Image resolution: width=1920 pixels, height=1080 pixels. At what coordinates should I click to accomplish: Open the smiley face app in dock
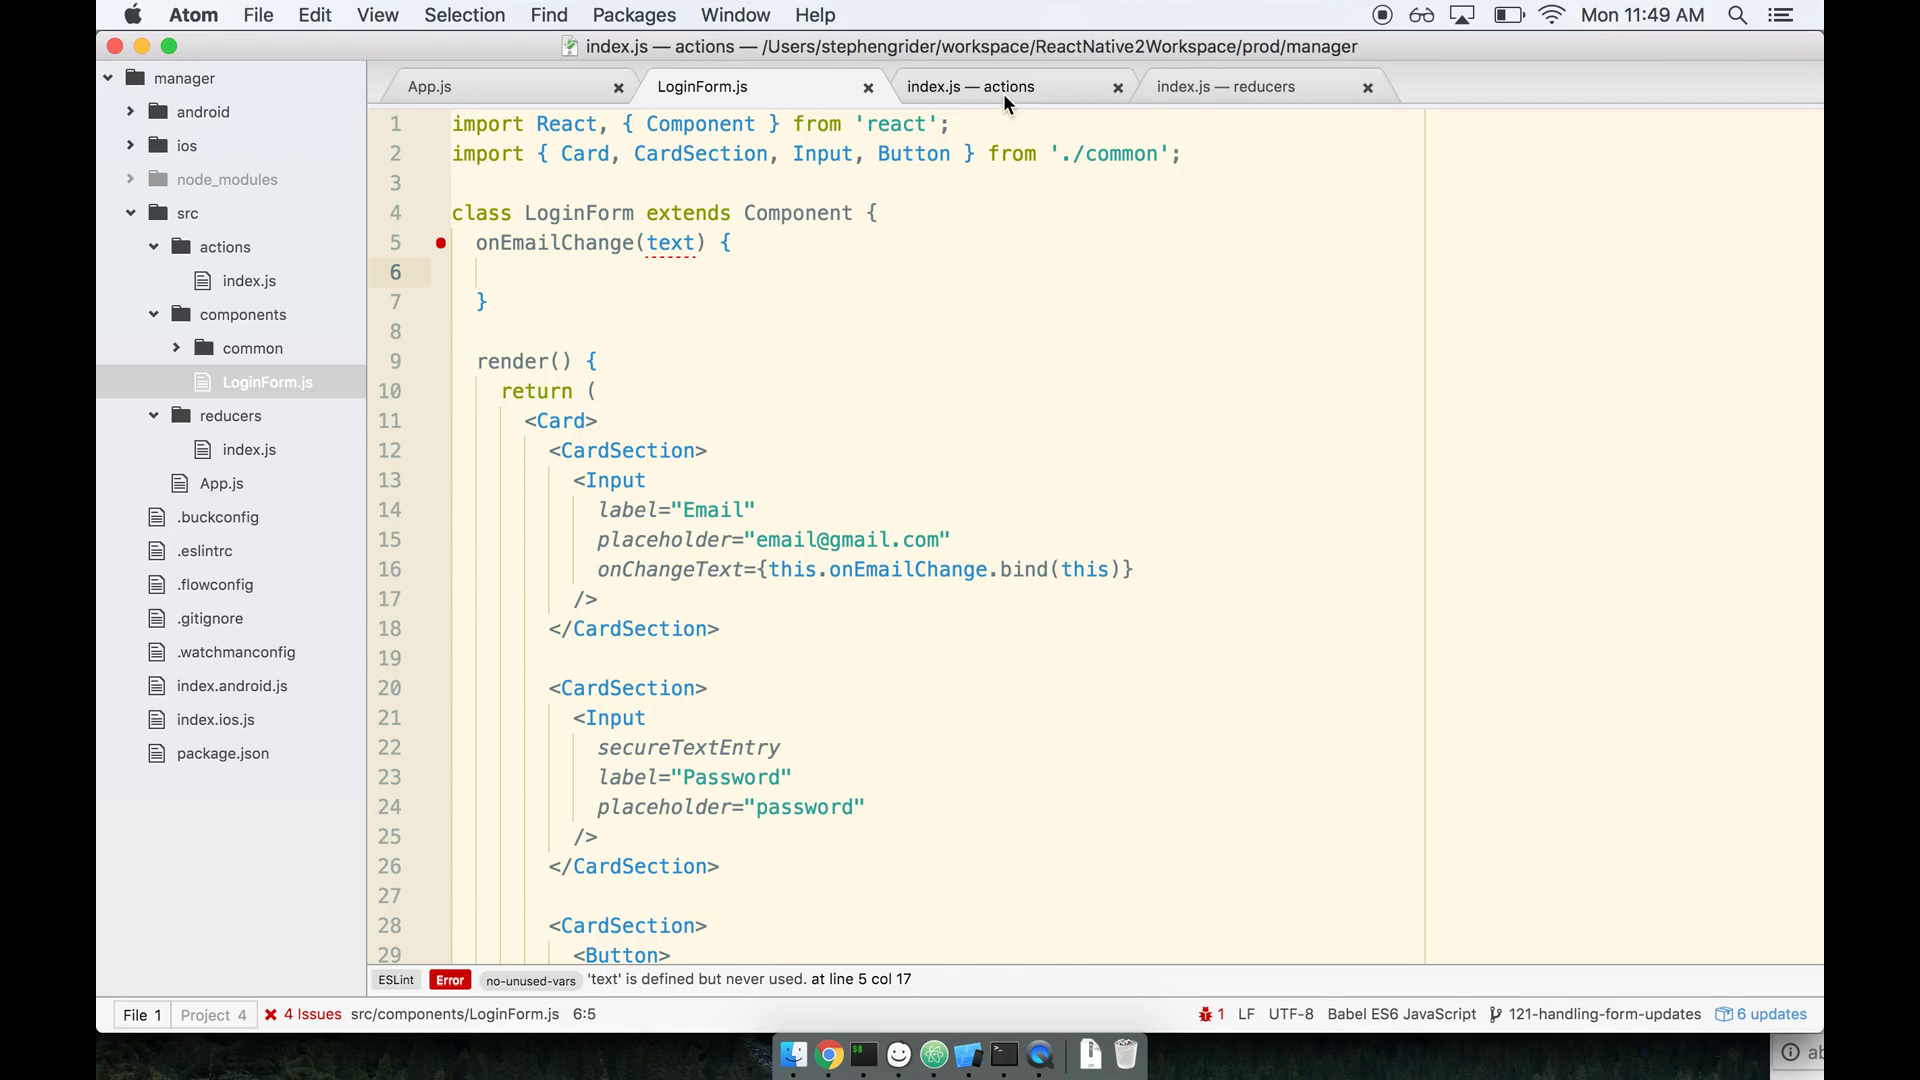tap(899, 1054)
